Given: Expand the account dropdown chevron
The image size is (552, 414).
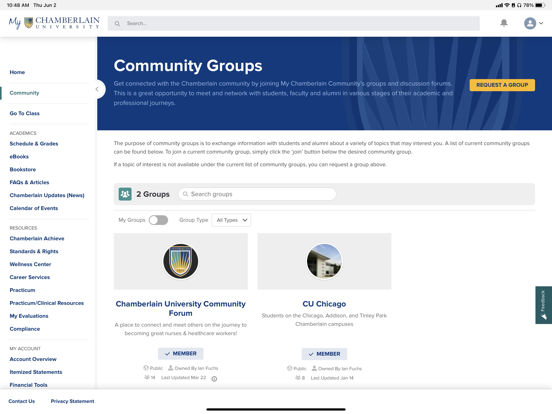Looking at the screenshot, I should [x=541, y=23].
